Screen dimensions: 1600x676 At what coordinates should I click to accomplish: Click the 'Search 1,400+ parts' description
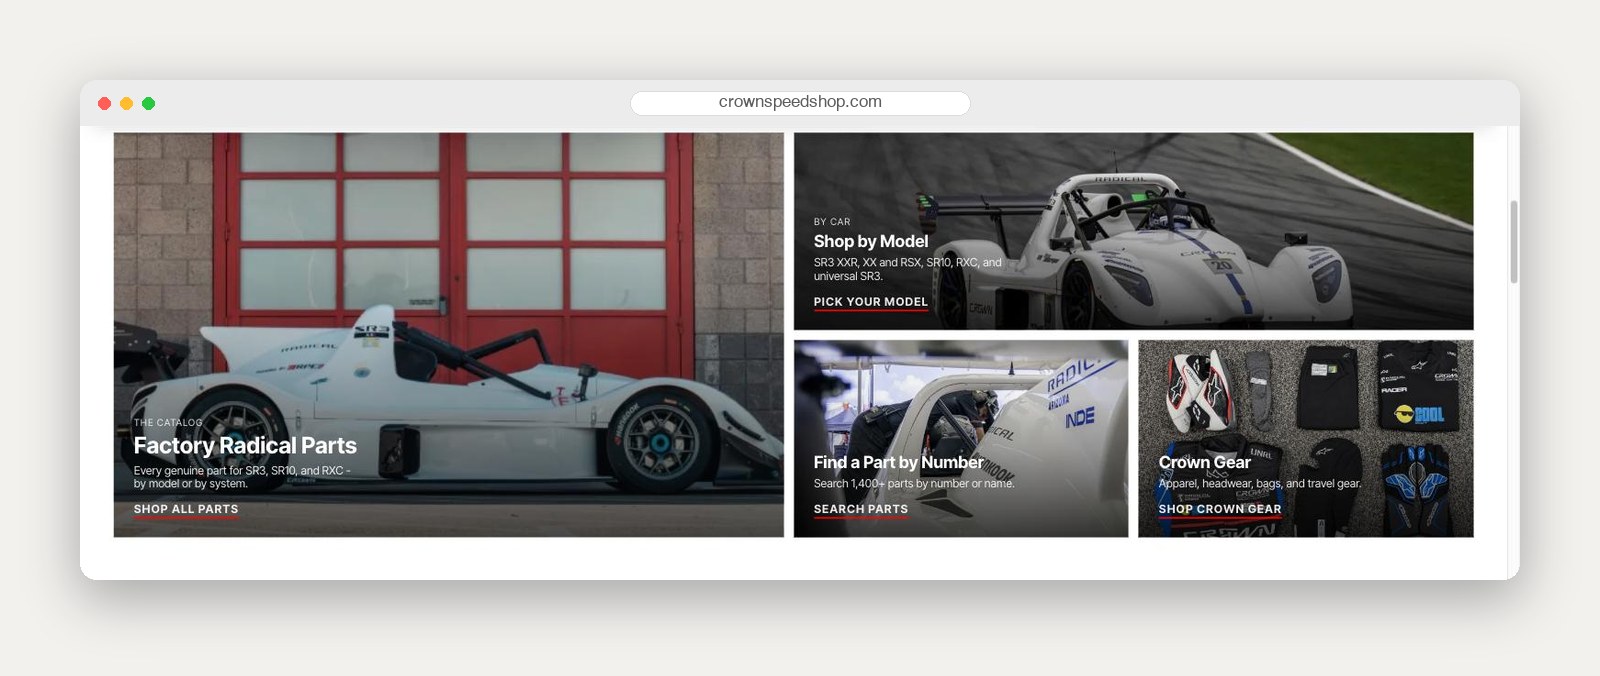(x=913, y=484)
